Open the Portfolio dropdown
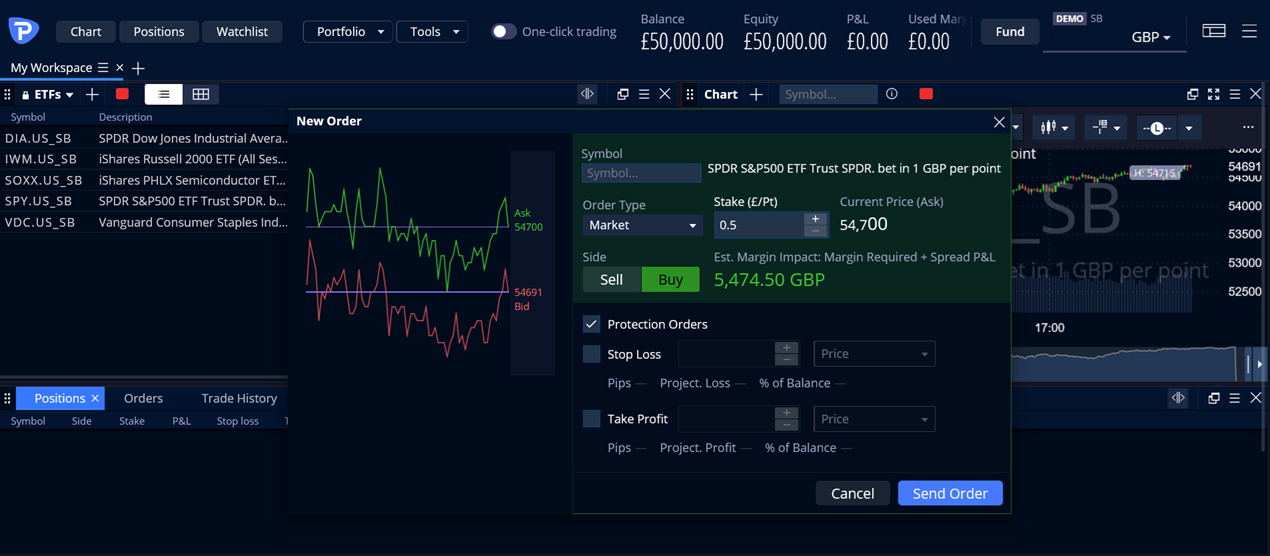1270x556 pixels. (x=347, y=31)
